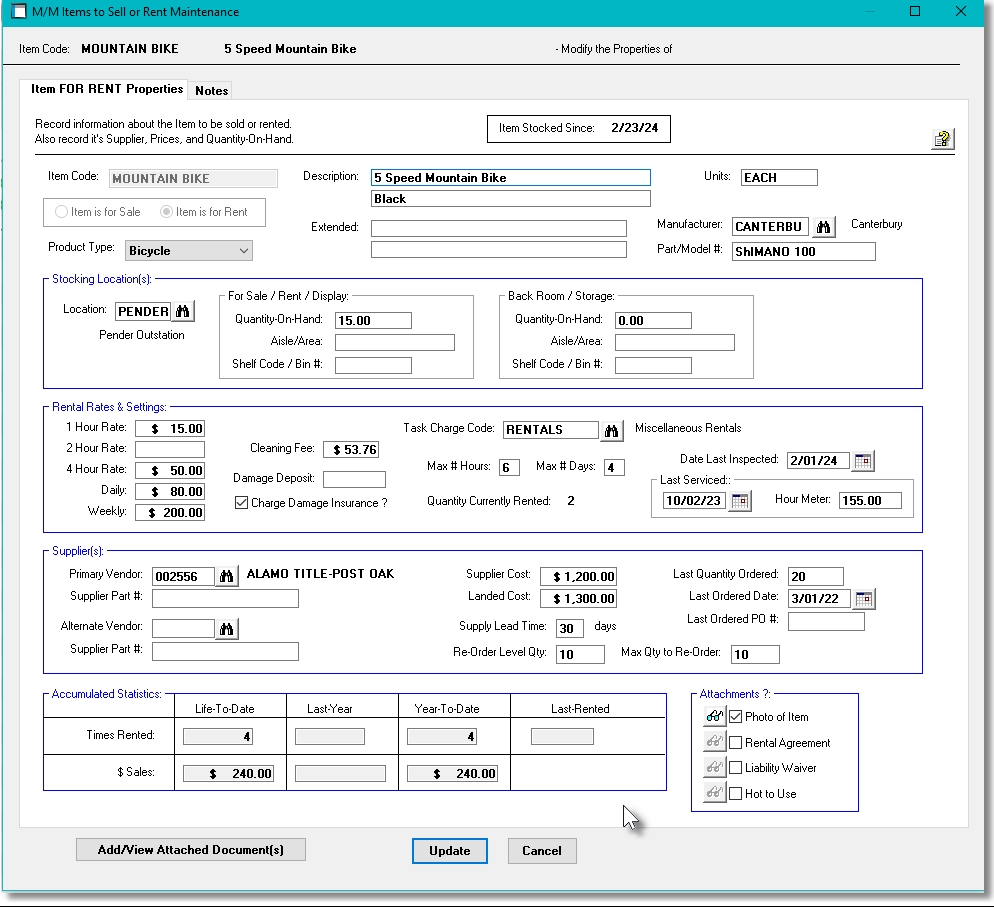Open the Manufacturer lookup binoculars icon
Screen dimensions: 994x907
[824, 227]
